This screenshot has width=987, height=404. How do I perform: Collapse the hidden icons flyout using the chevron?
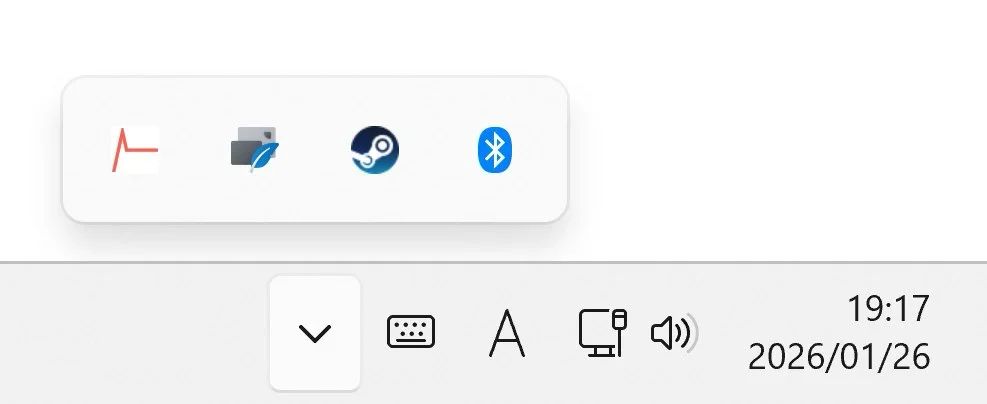pyautogui.click(x=315, y=333)
